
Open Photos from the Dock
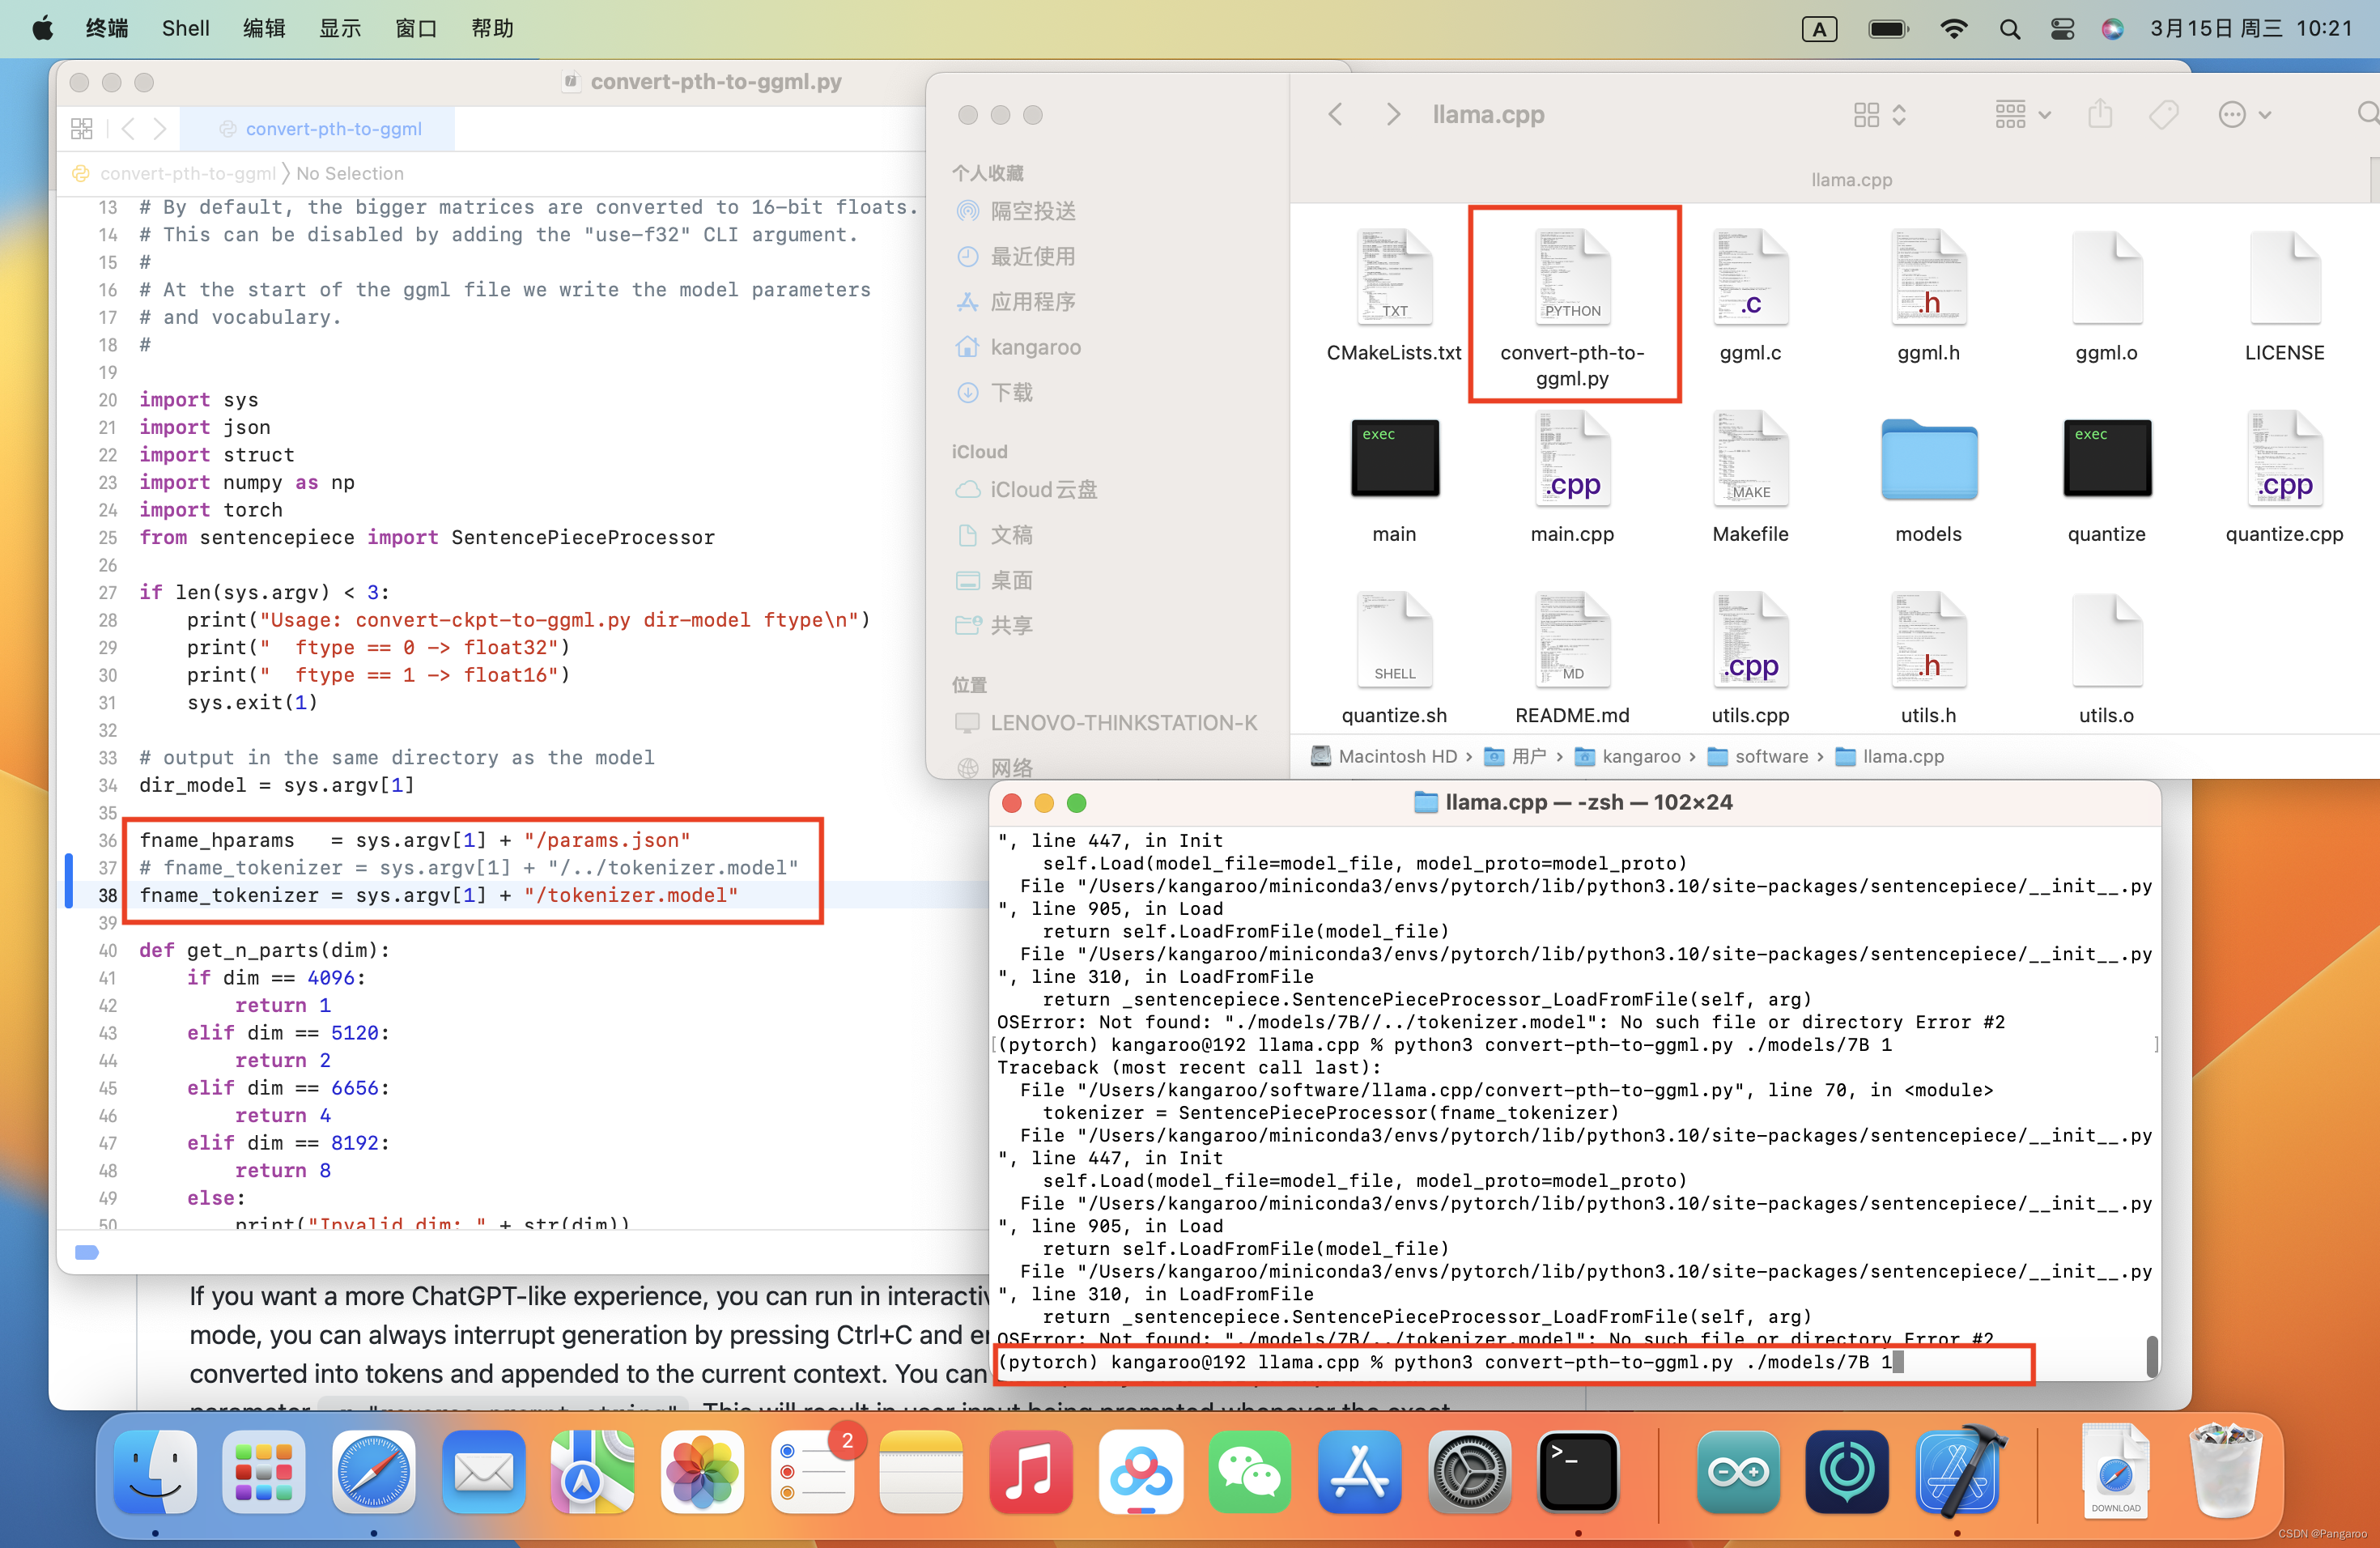click(702, 1471)
